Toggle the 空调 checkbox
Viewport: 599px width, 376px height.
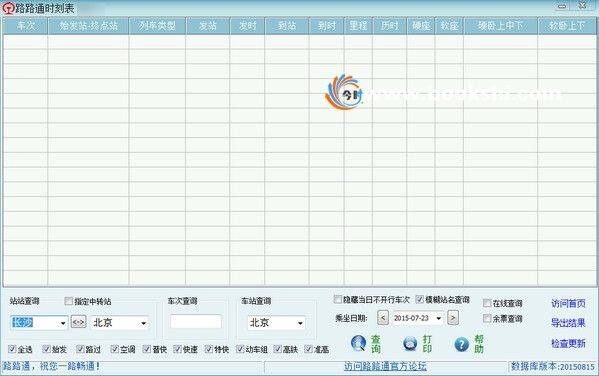(114, 348)
